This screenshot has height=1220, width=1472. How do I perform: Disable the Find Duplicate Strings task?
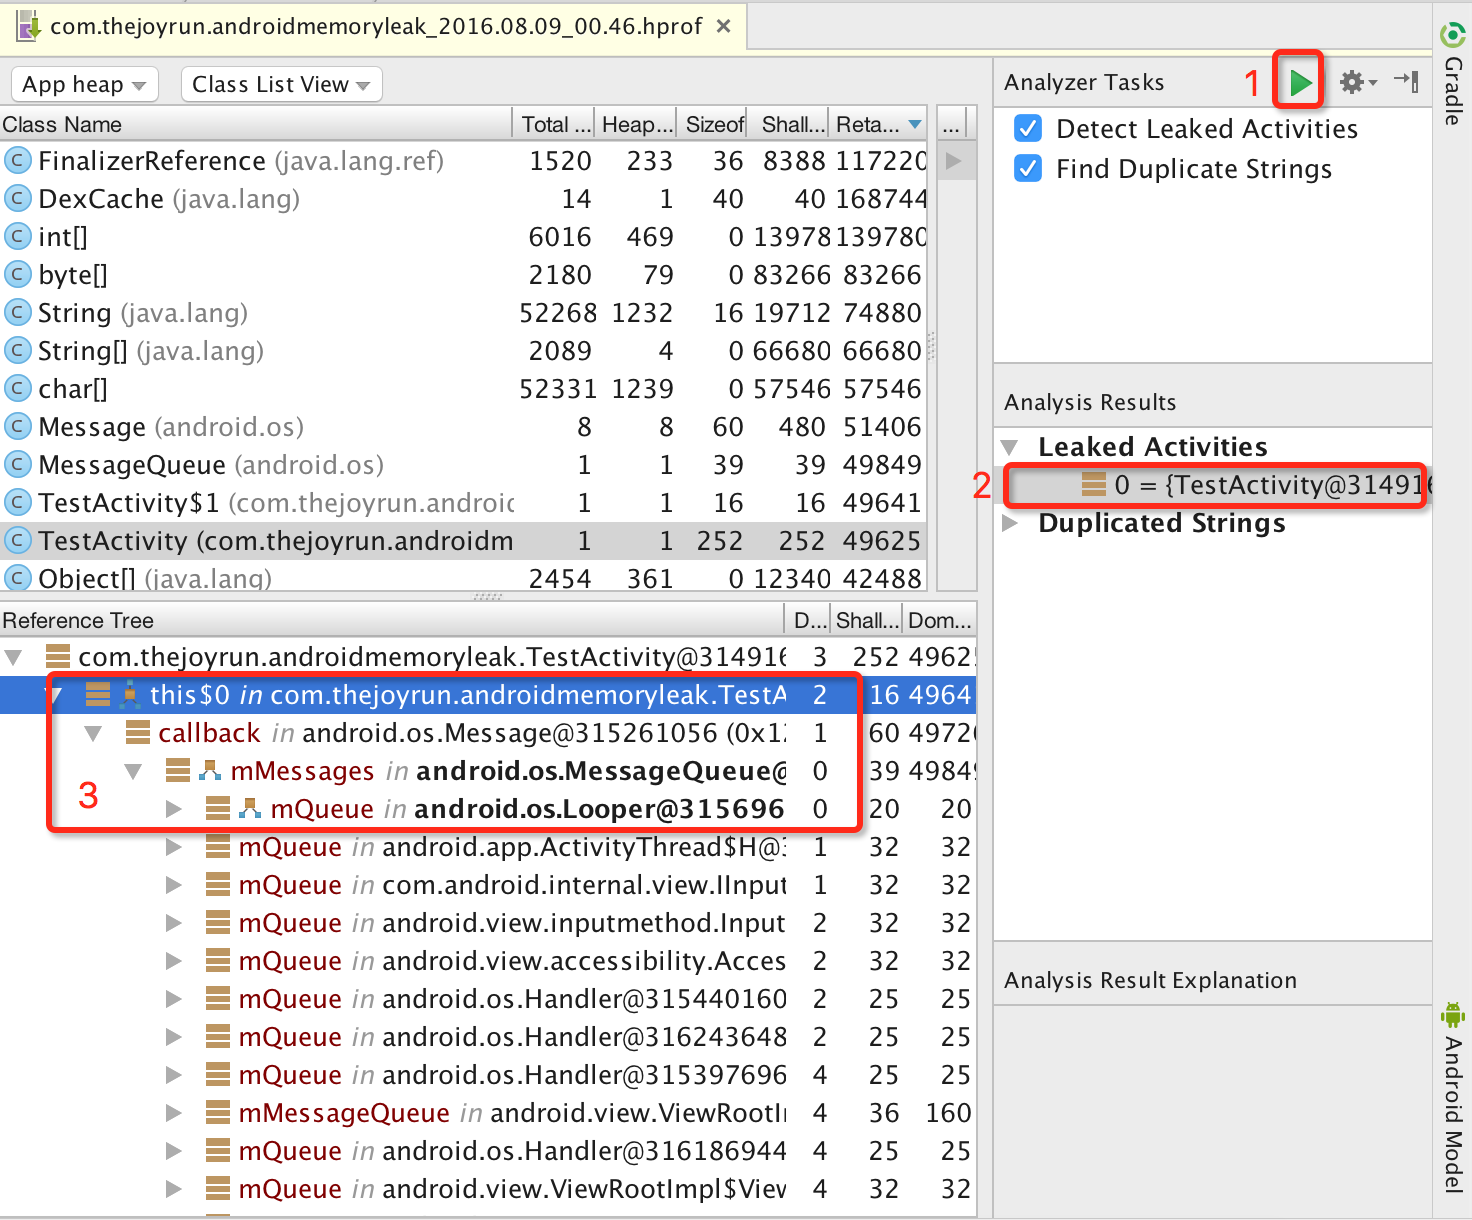(1028, 168)
